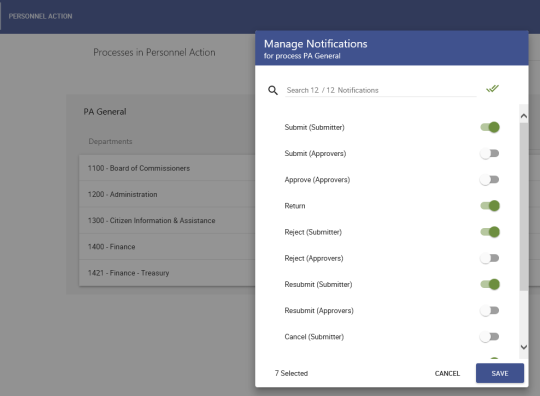
Task: Disable the Return notification switch
Action: tap(490, 206)
